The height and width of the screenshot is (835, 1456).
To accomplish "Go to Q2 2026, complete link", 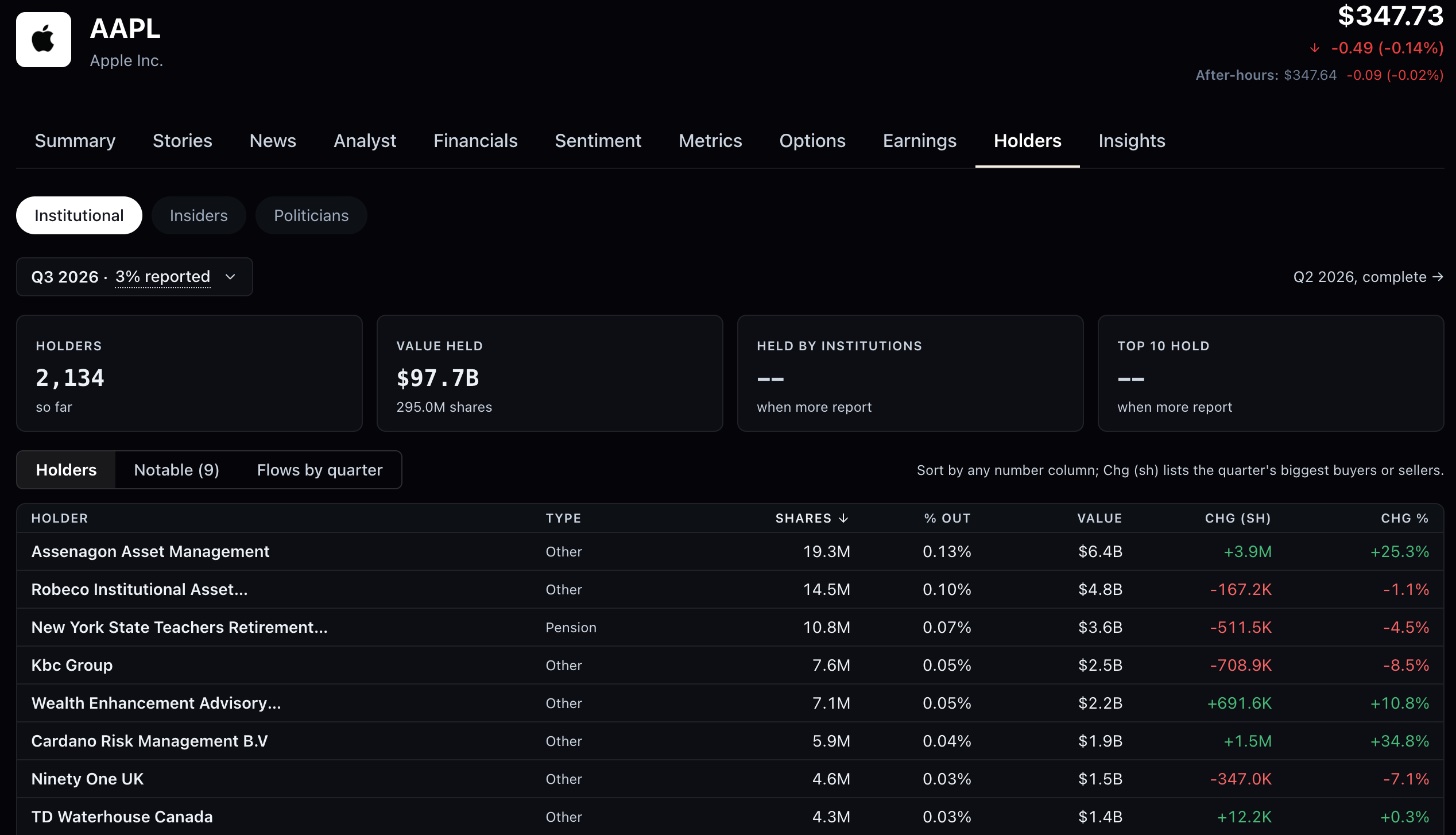I will click(1368, 277).
